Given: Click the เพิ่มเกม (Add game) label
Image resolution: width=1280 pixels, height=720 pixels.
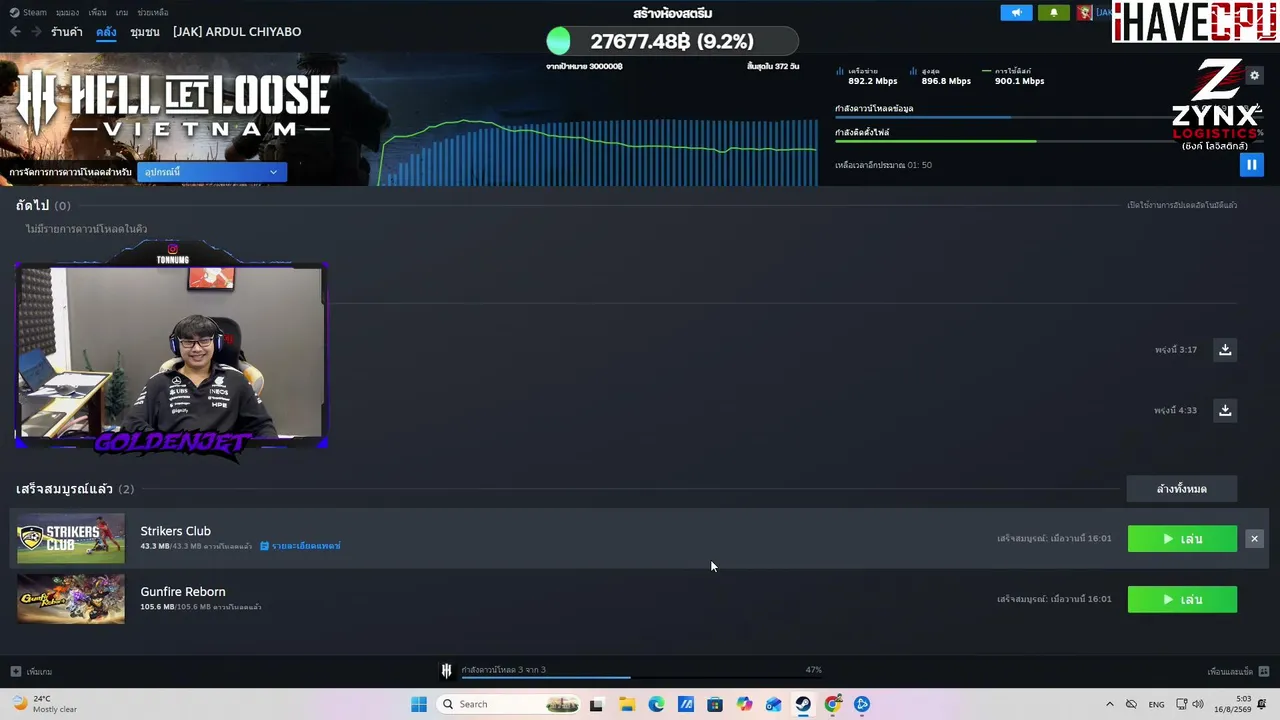Looking at the screenshot, I should 39,671.
